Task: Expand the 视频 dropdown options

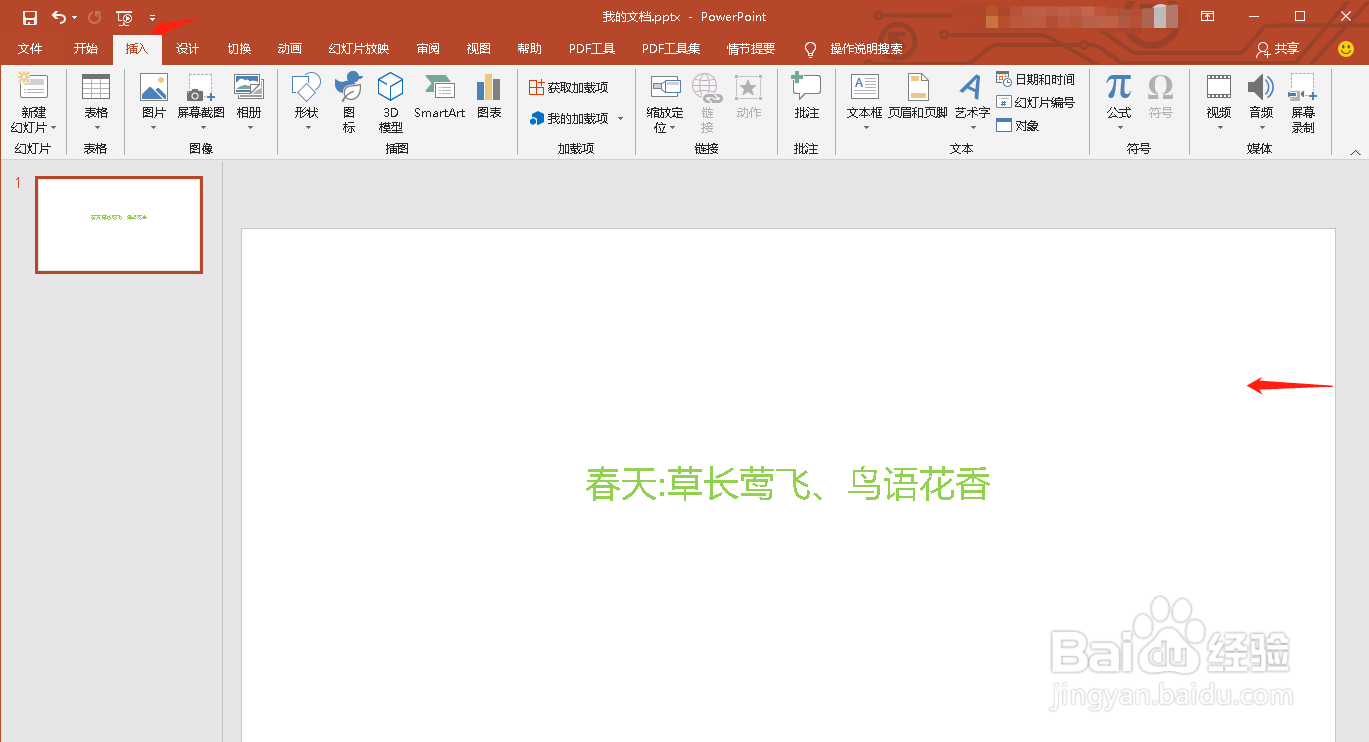Action: [1218, 125]
